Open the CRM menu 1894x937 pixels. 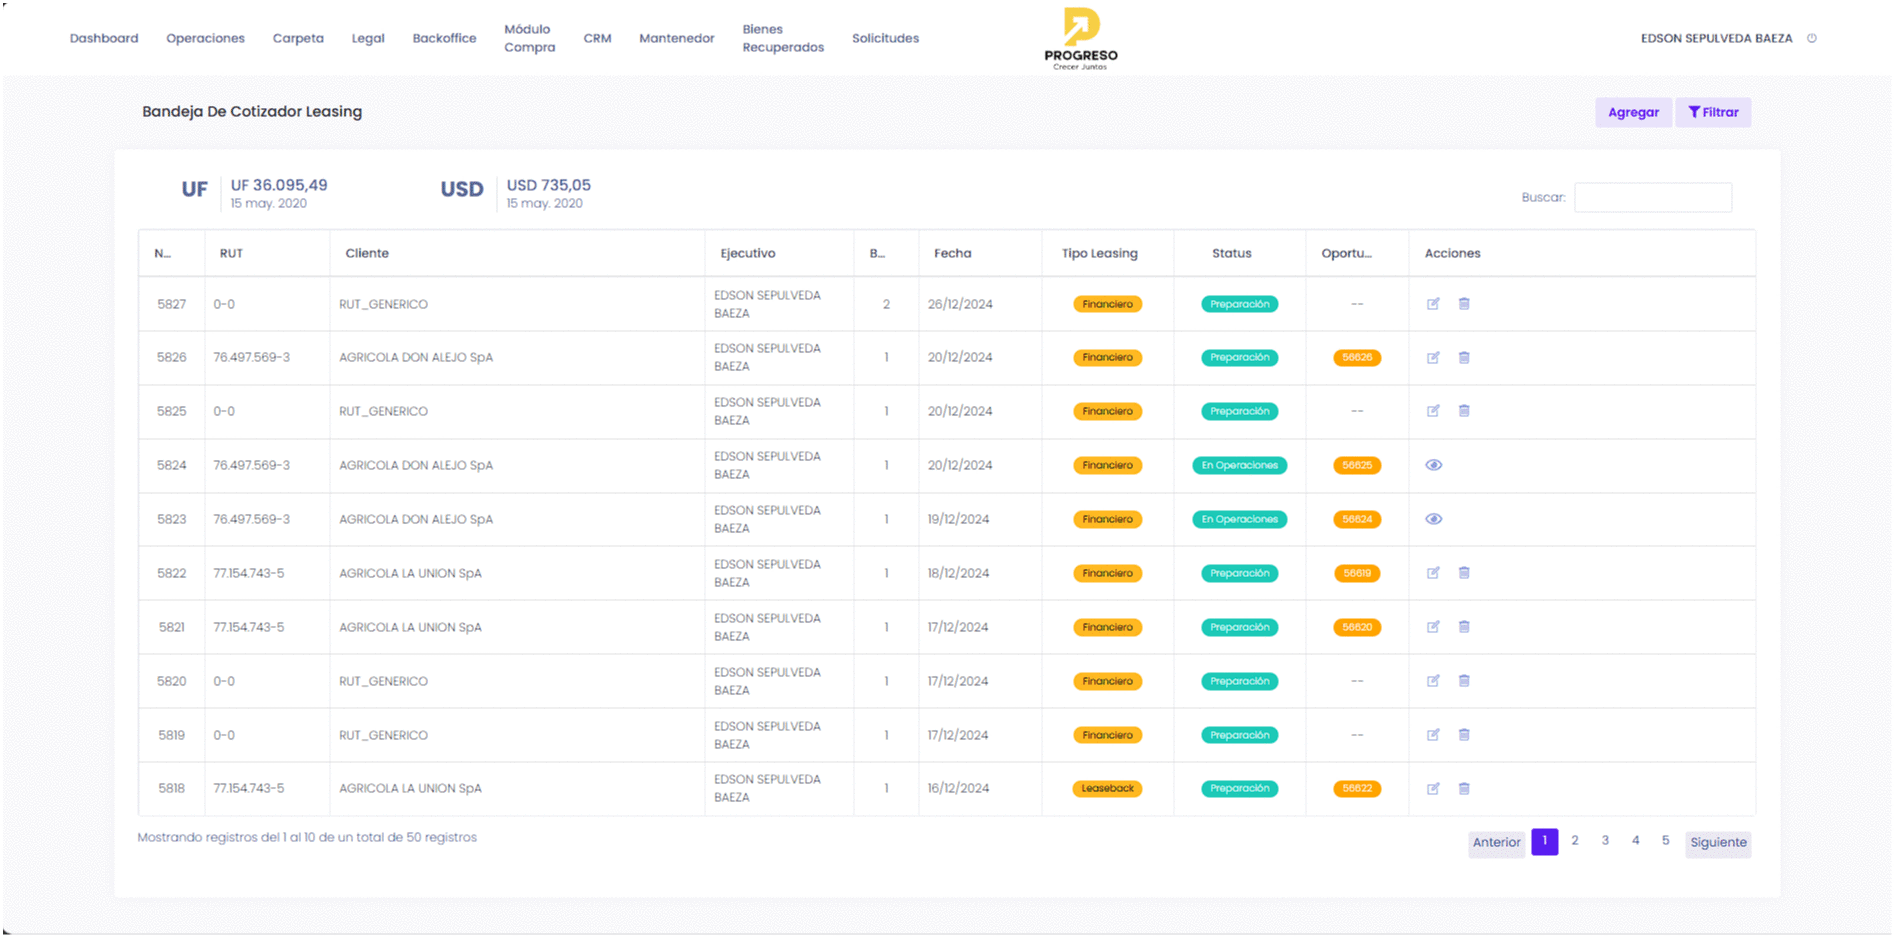click(x=597, y=38)
